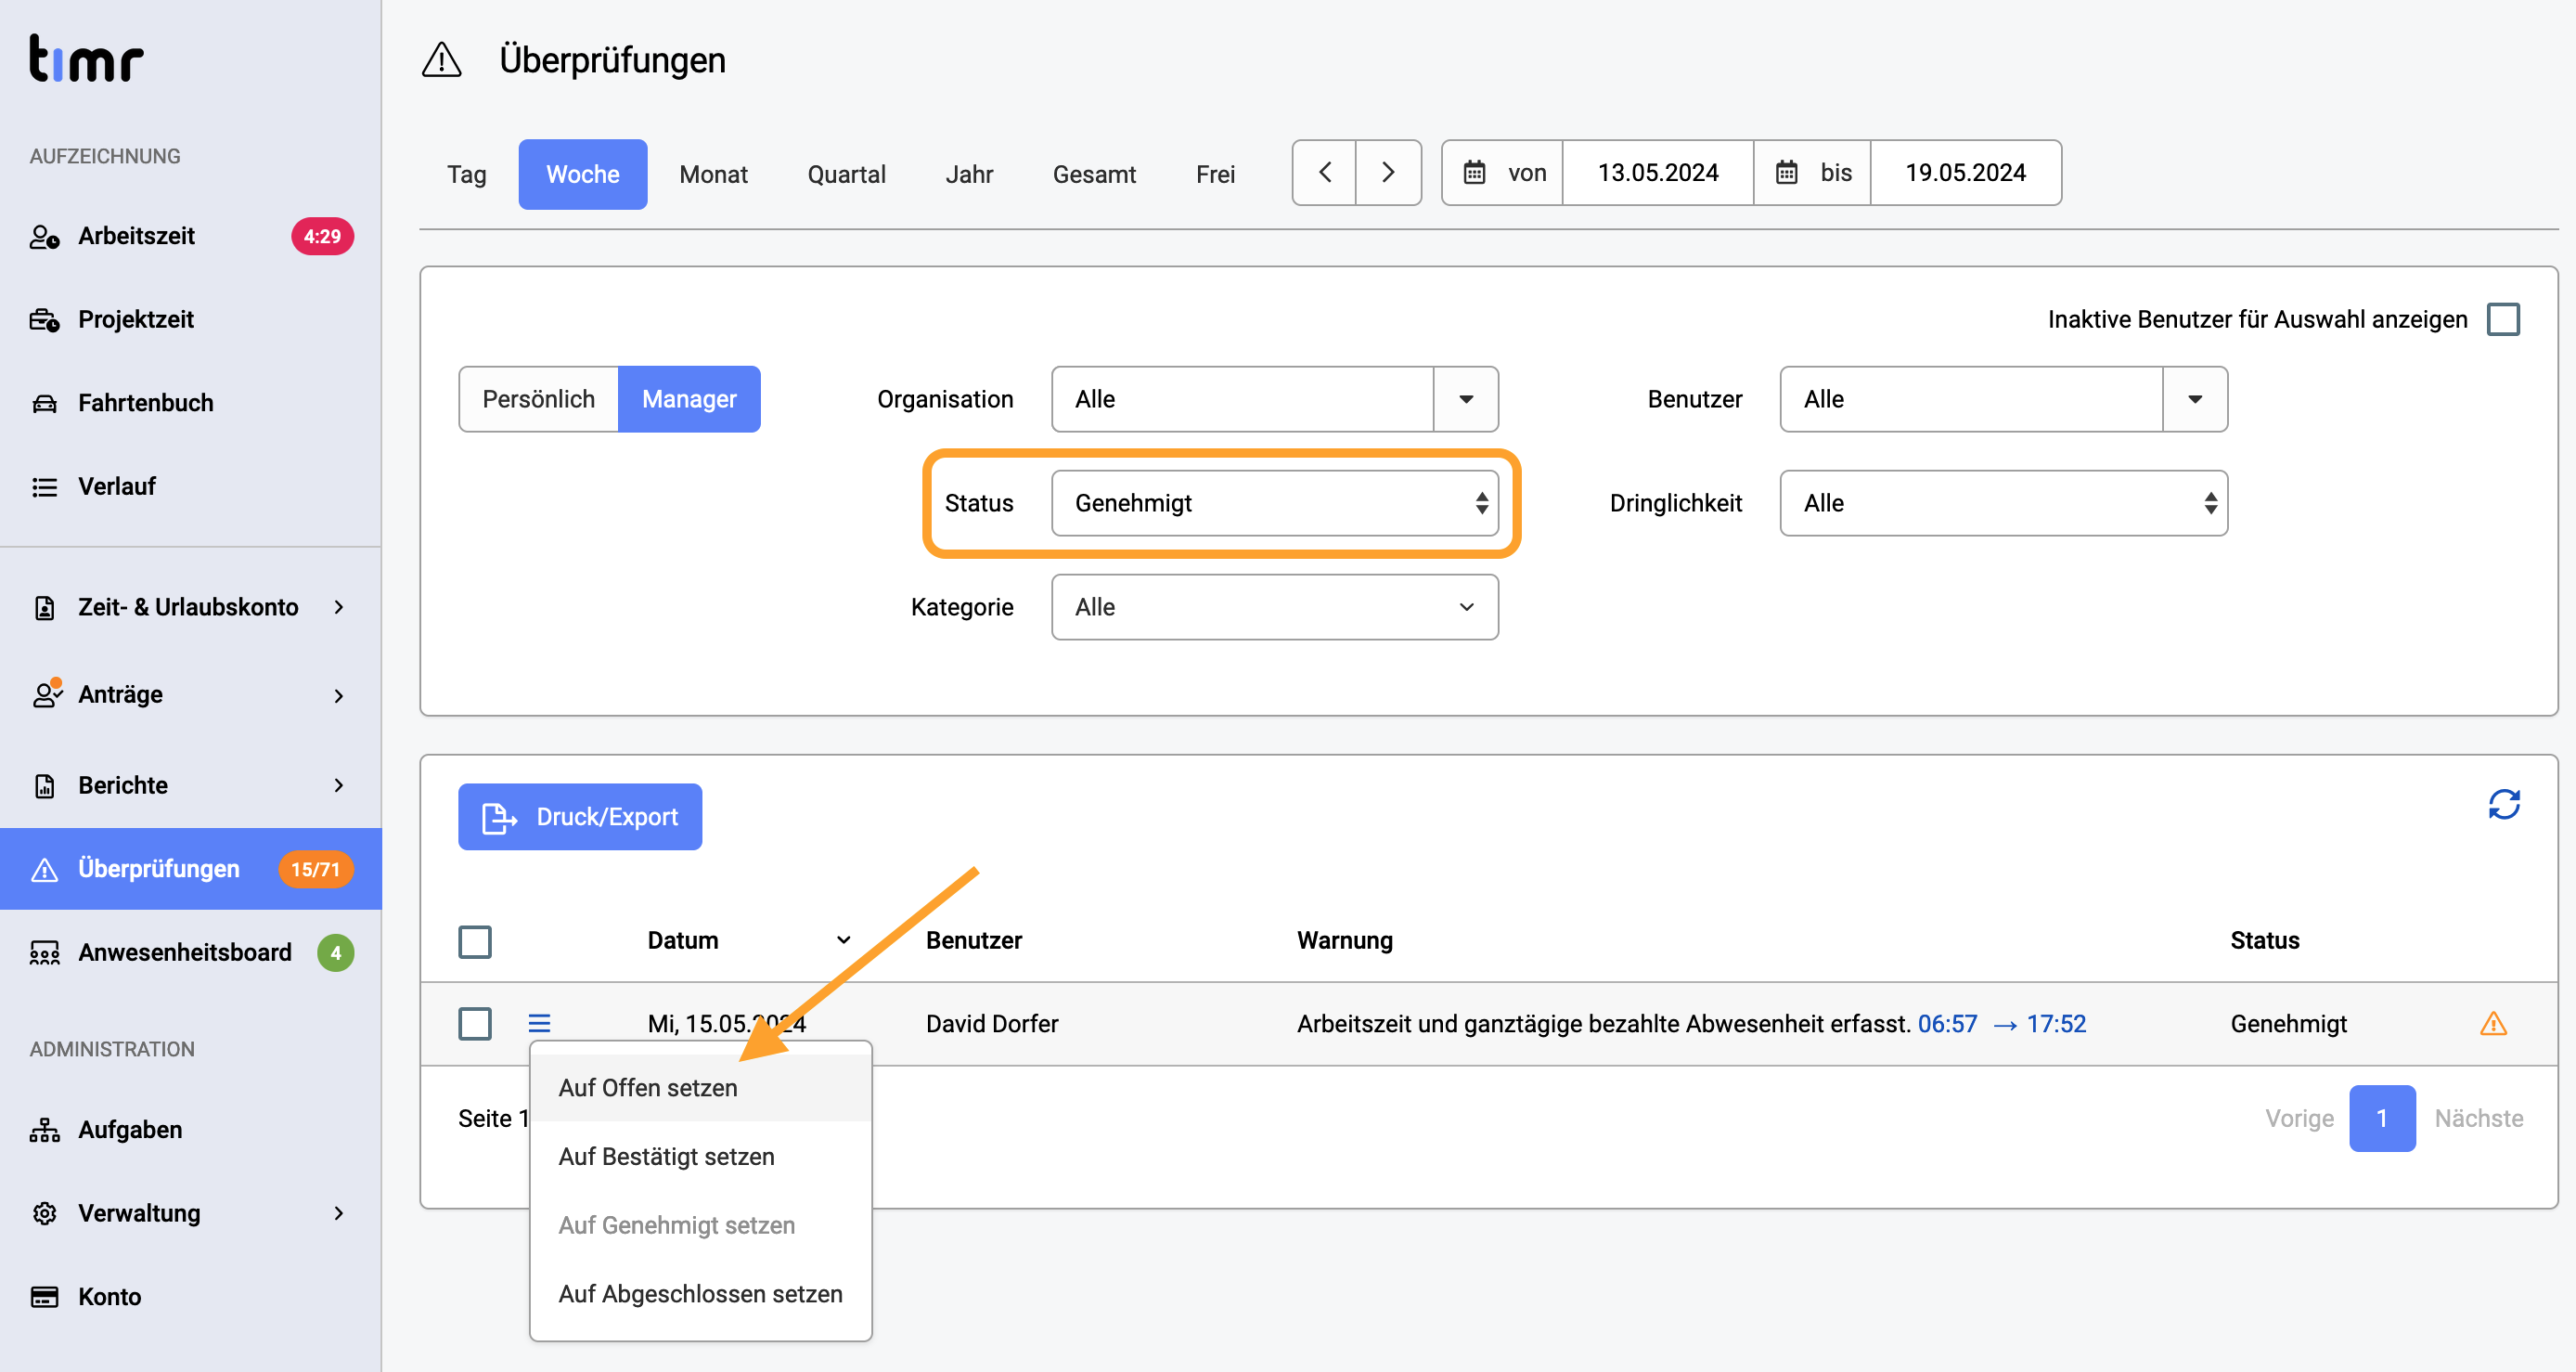The image size is (2576, 1372).
Task: Select the Jahr period tab
Action: (x=969, y=174)
